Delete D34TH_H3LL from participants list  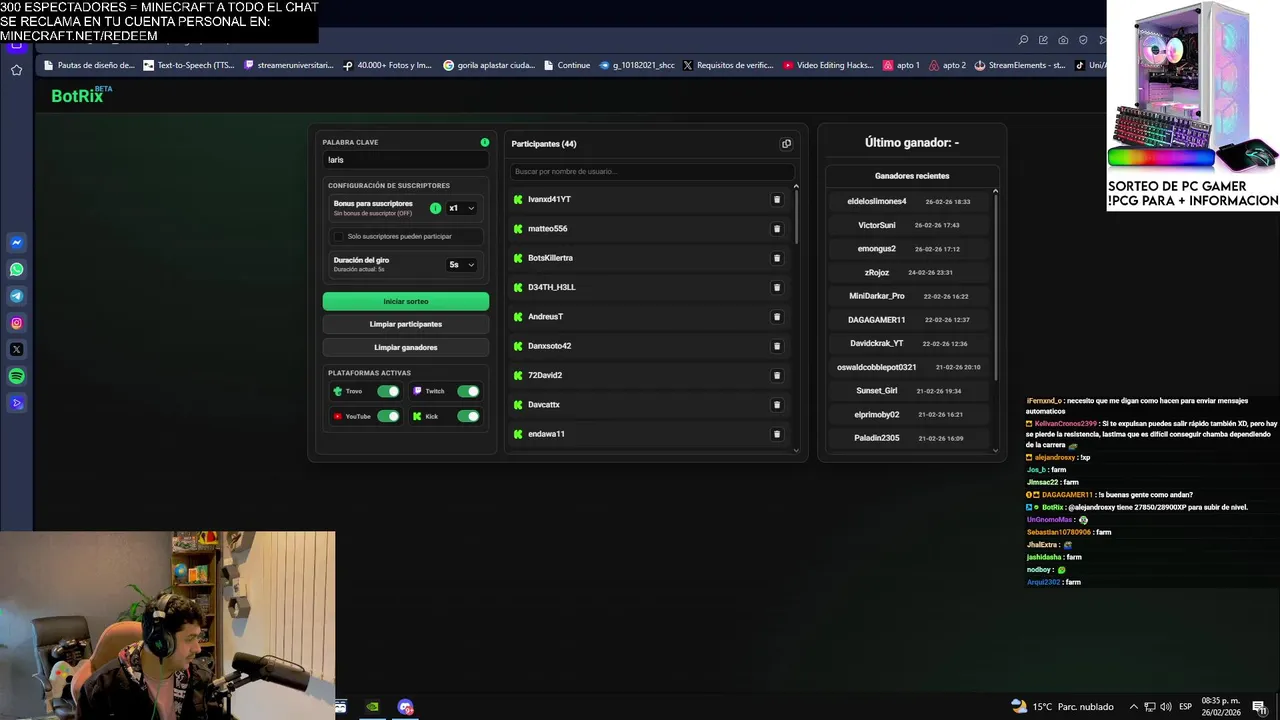coord(777,288)
